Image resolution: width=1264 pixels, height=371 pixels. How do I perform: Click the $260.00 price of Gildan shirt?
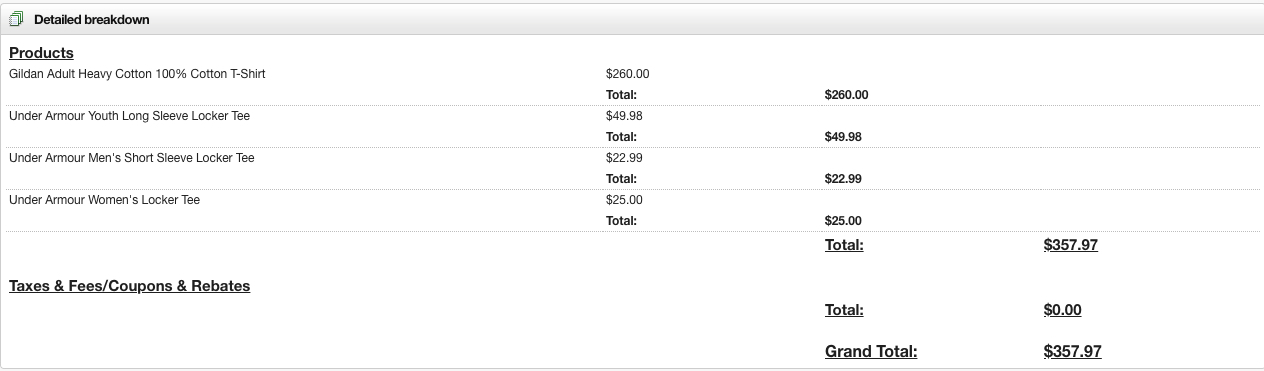(627, 74)
